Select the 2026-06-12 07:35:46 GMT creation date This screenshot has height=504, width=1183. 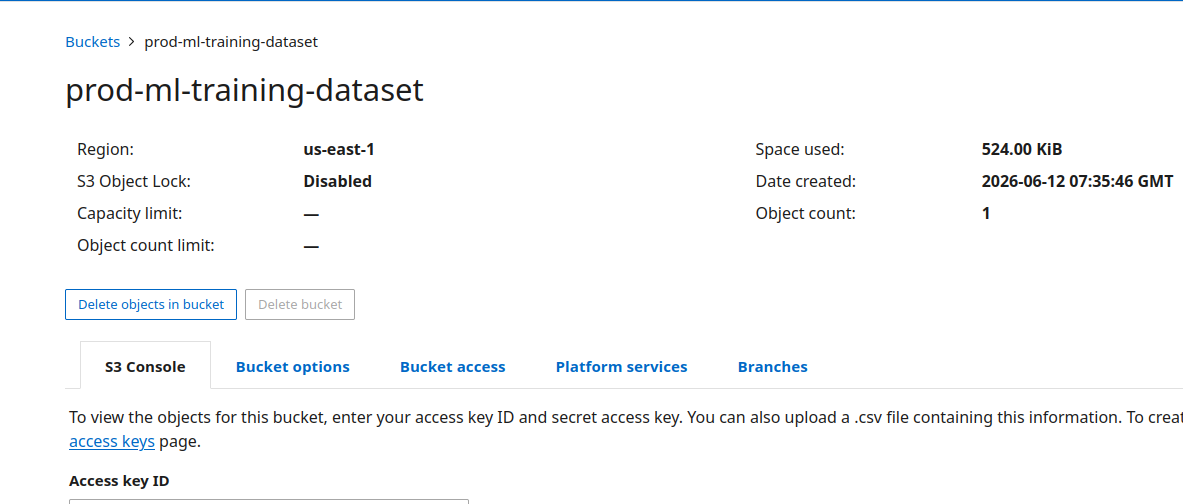click(x=1077, y=181)
